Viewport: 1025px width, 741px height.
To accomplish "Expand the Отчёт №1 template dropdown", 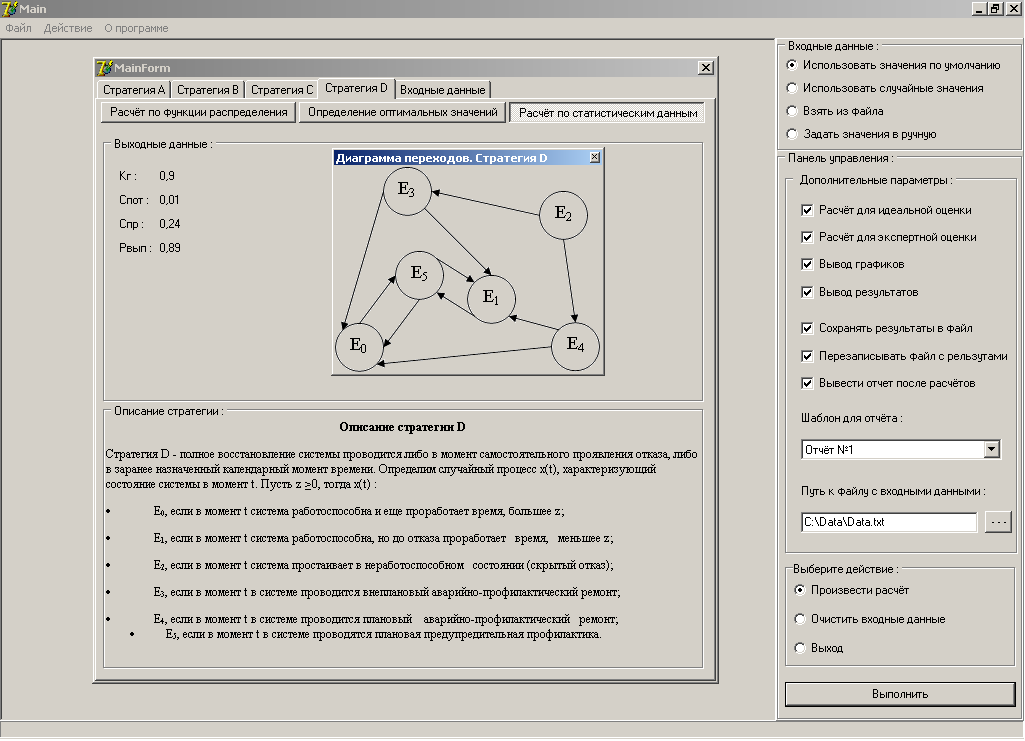I will (x=992, y=450).
